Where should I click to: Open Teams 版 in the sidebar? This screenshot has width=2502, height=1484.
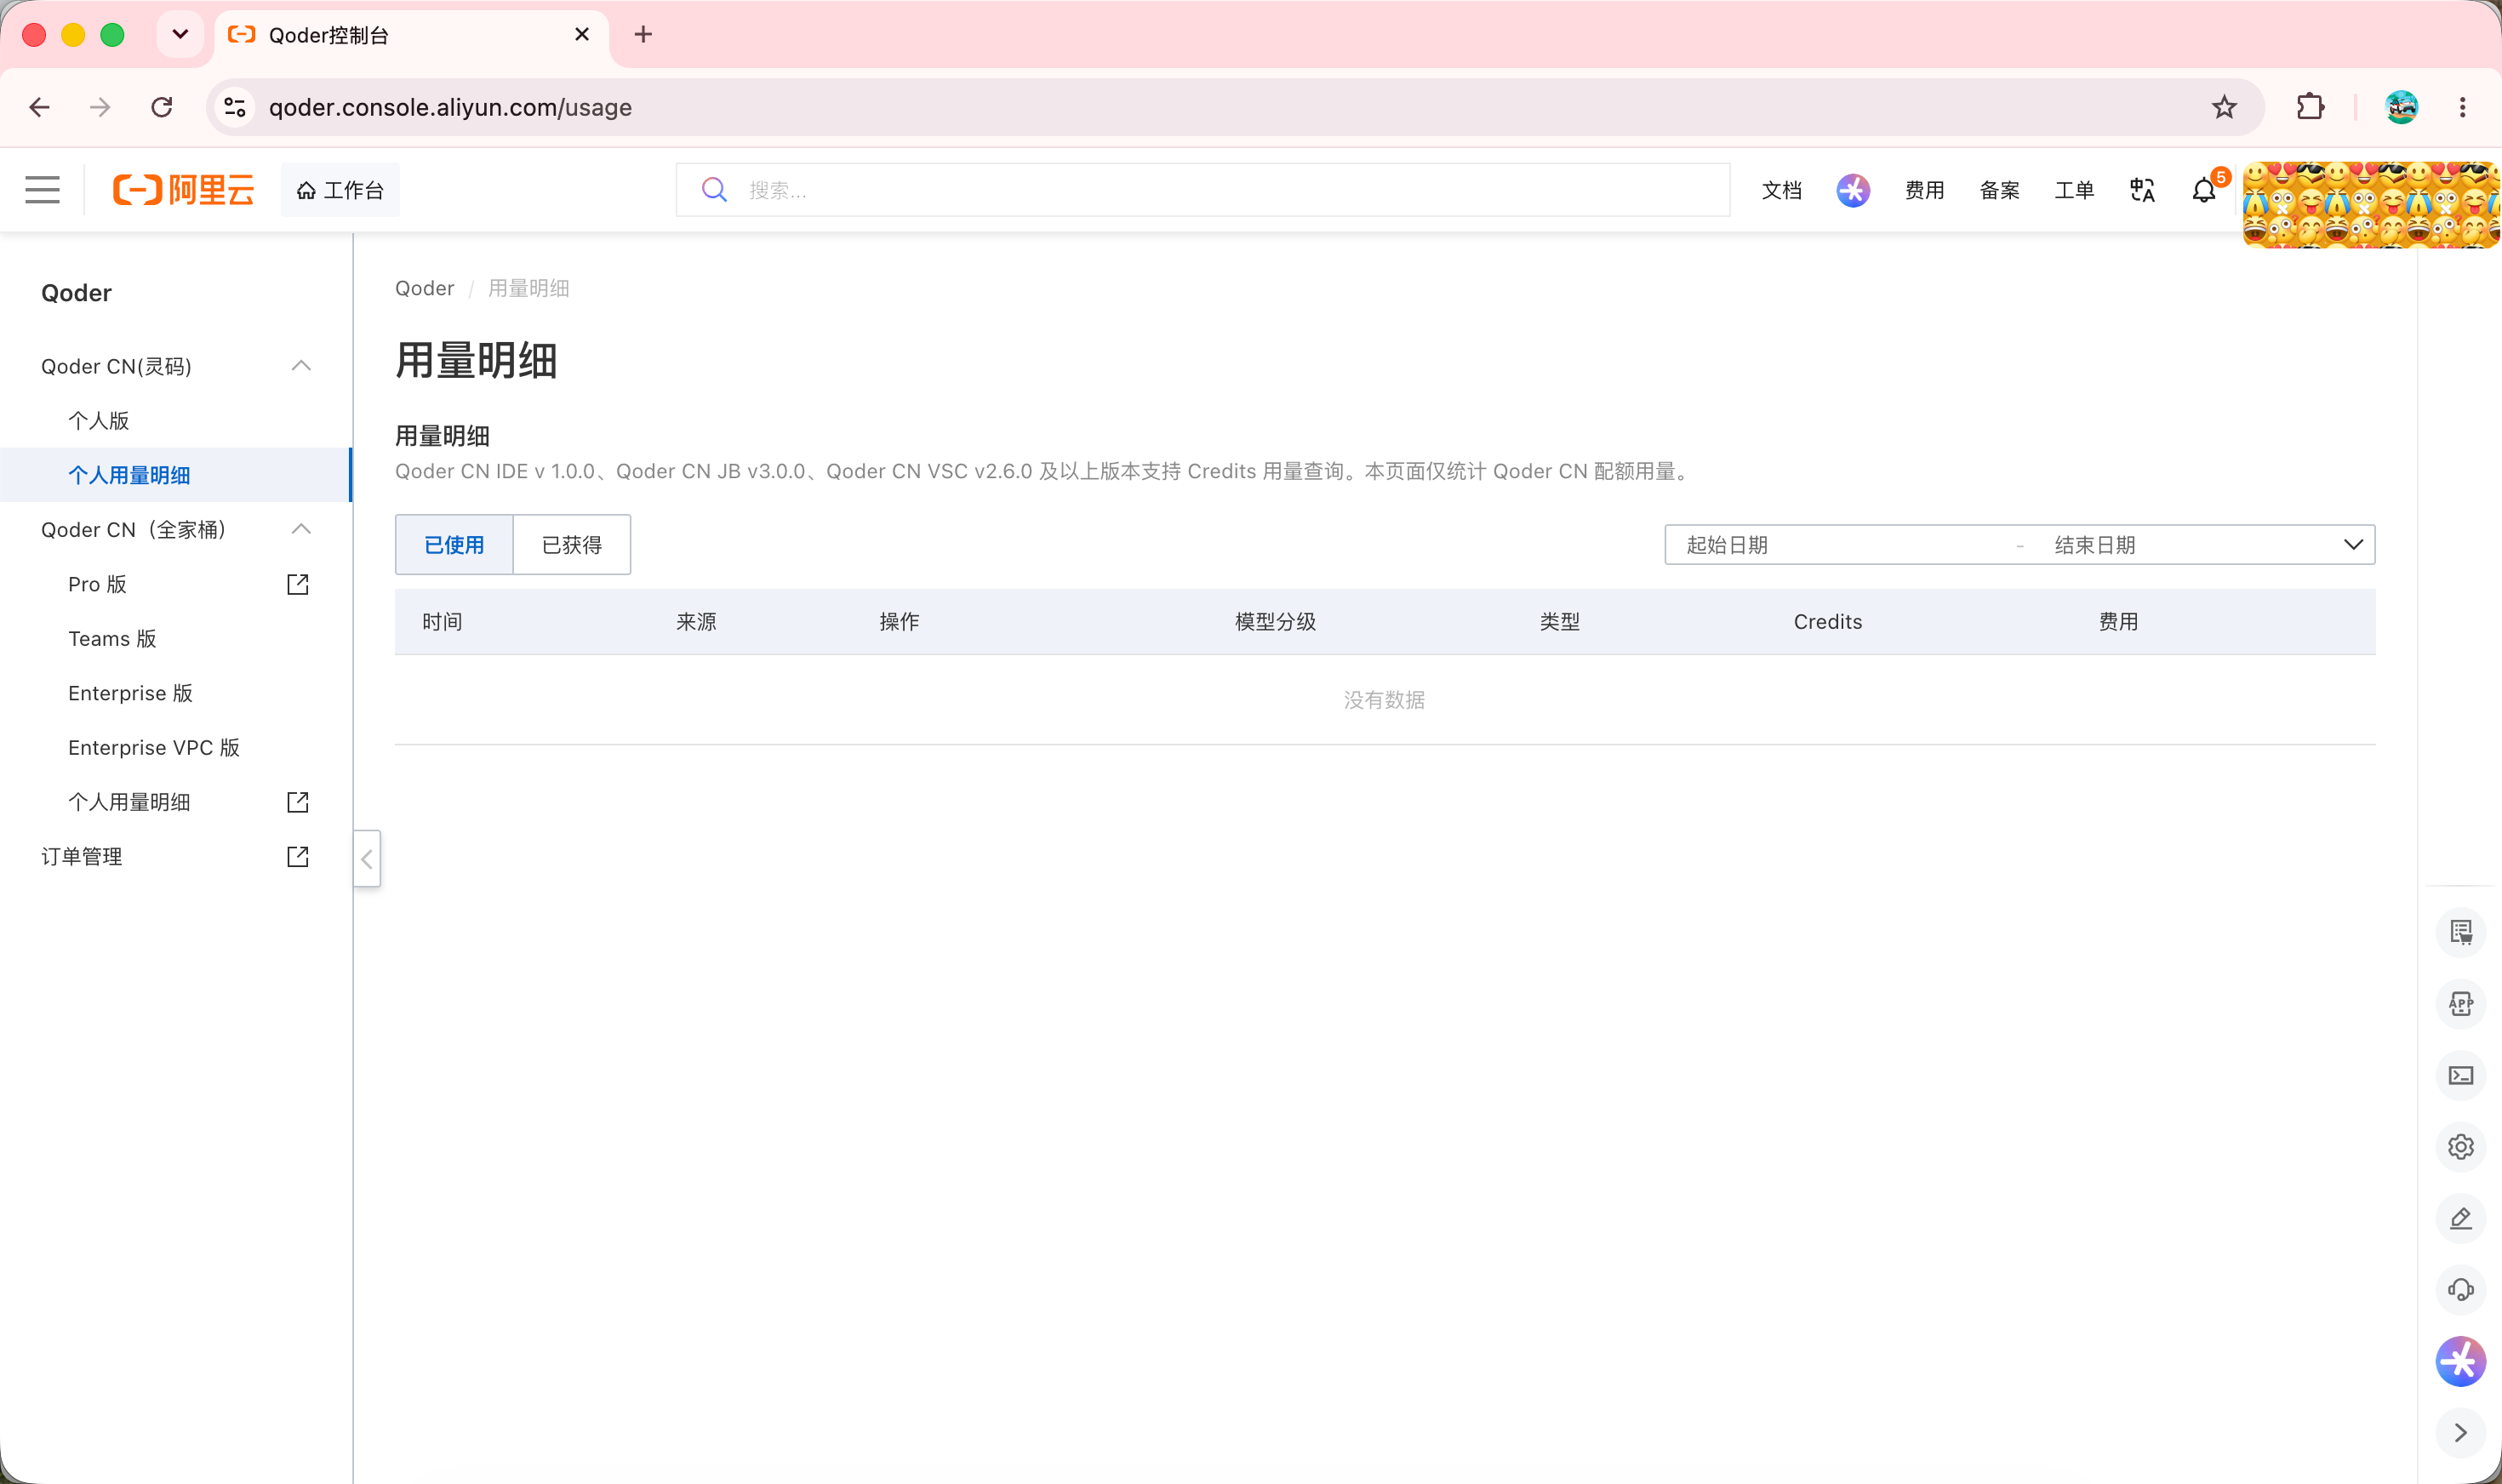[x=112, y=638]
